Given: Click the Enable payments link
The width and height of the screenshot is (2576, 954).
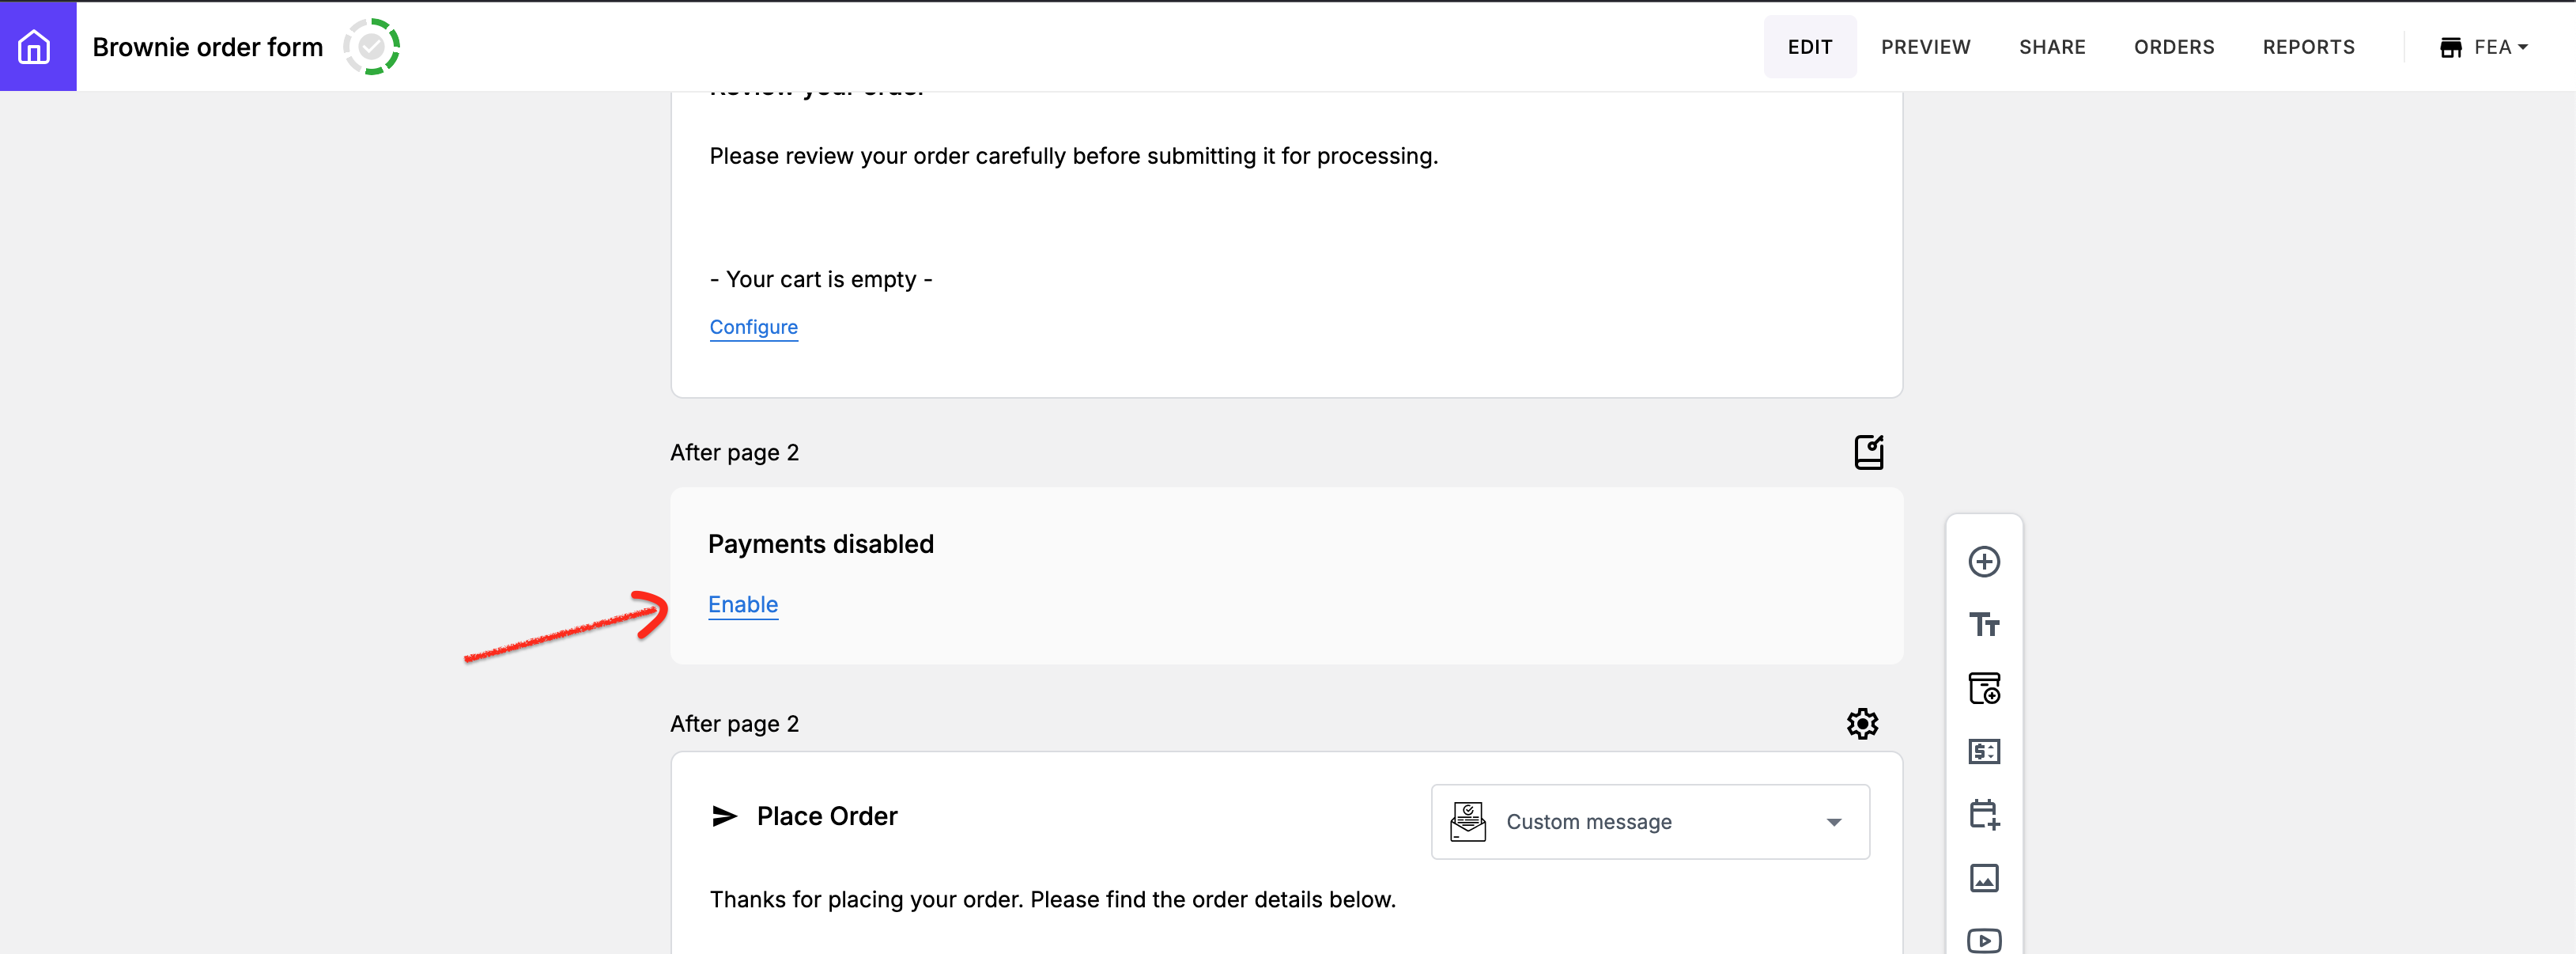Looking at the screenshot, I should point(743,605).
